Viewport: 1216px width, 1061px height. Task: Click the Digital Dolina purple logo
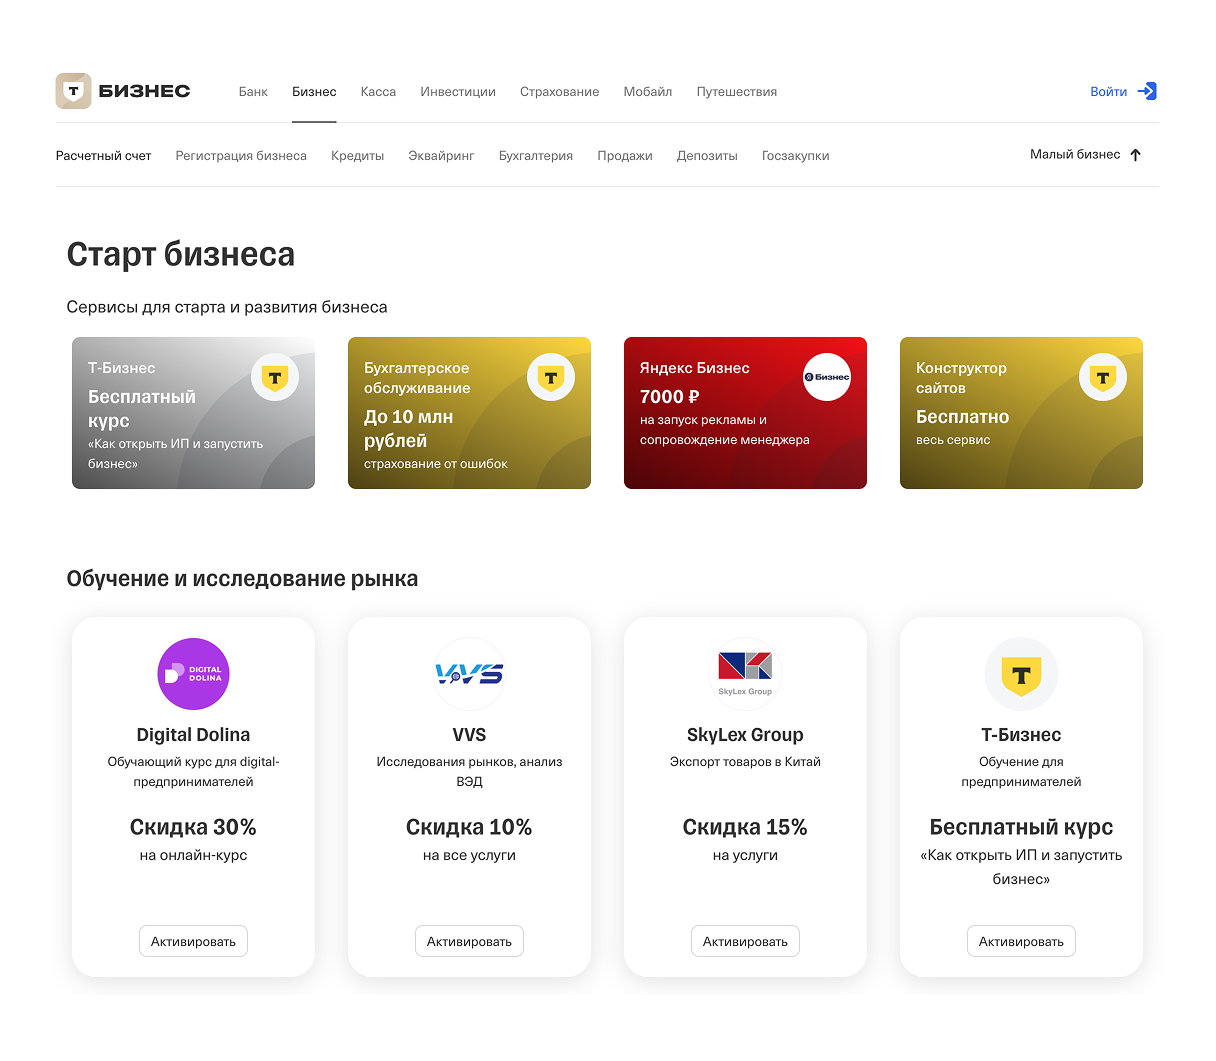tap(193, 674)
